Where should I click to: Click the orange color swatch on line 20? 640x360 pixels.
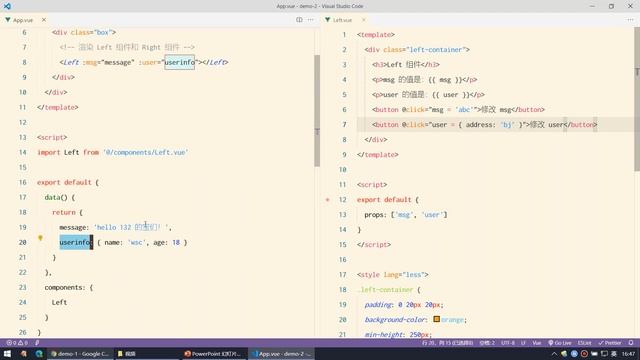click(x=436, y=319)
